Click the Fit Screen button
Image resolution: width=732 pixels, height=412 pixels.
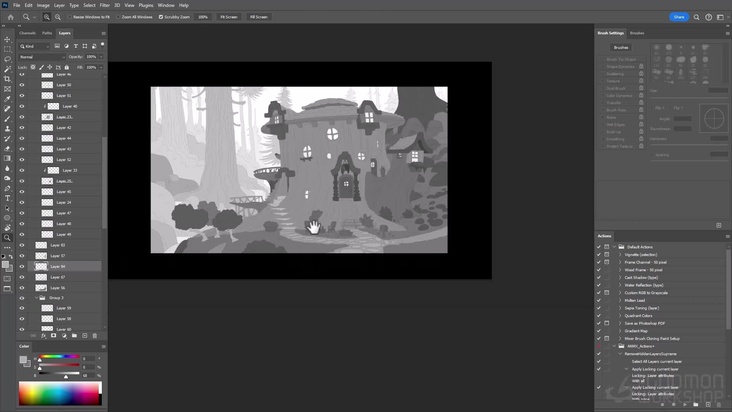[x=229, y=17]
